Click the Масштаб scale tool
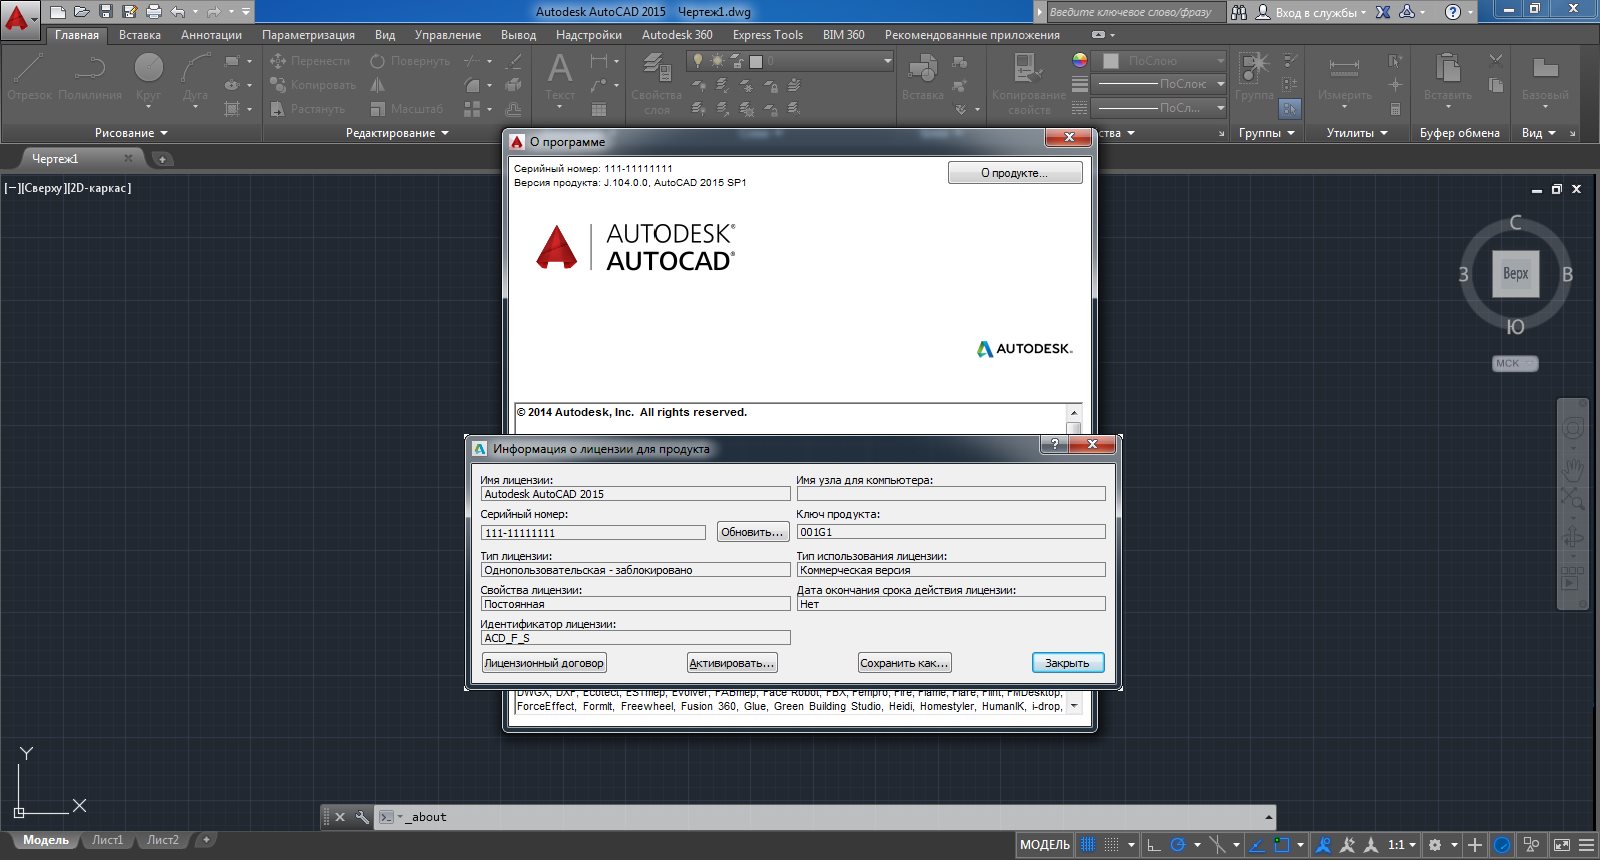Viewport: 1600px width, 860px height. [x=406, y=109]
